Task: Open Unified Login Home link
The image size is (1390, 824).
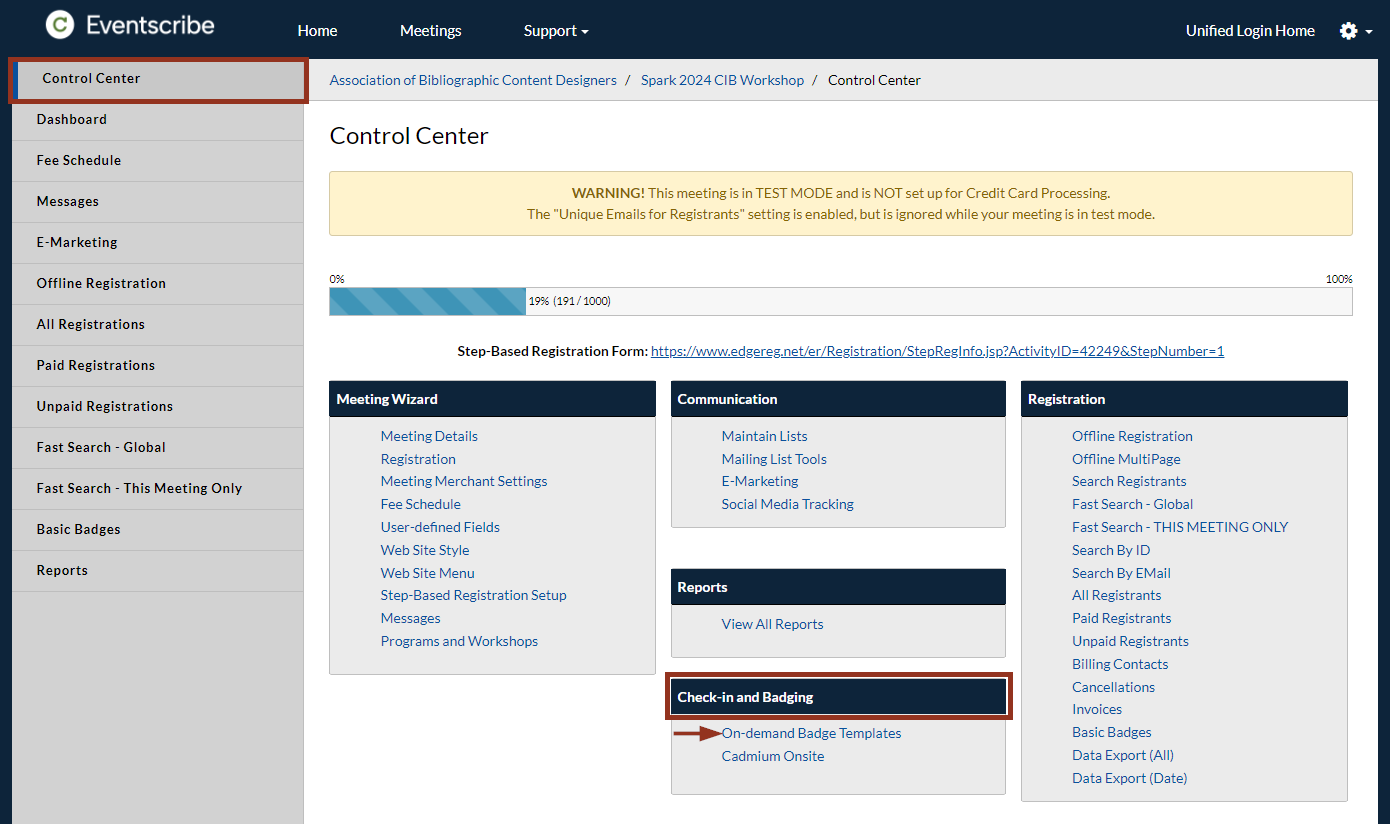Action: (x=1250, y=31)
